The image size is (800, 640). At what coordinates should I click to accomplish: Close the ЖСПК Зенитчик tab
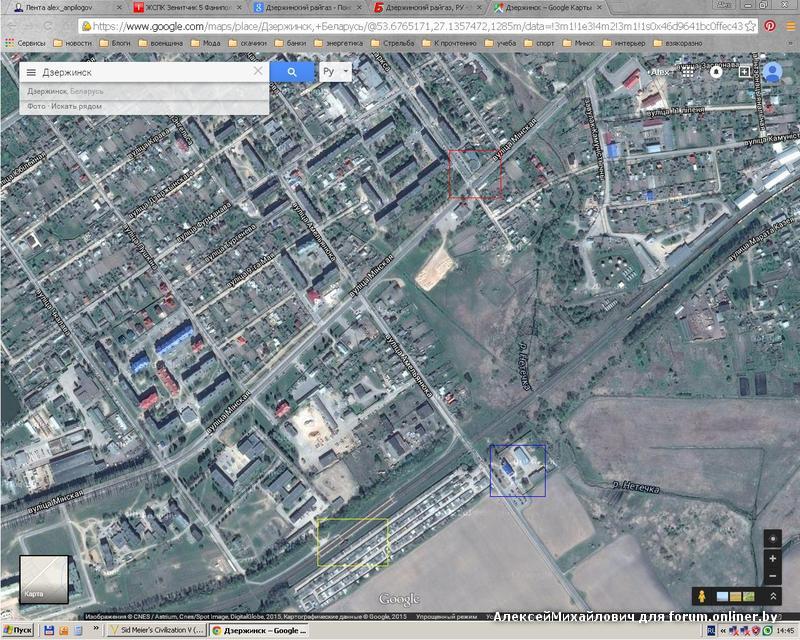click(238, 8)
